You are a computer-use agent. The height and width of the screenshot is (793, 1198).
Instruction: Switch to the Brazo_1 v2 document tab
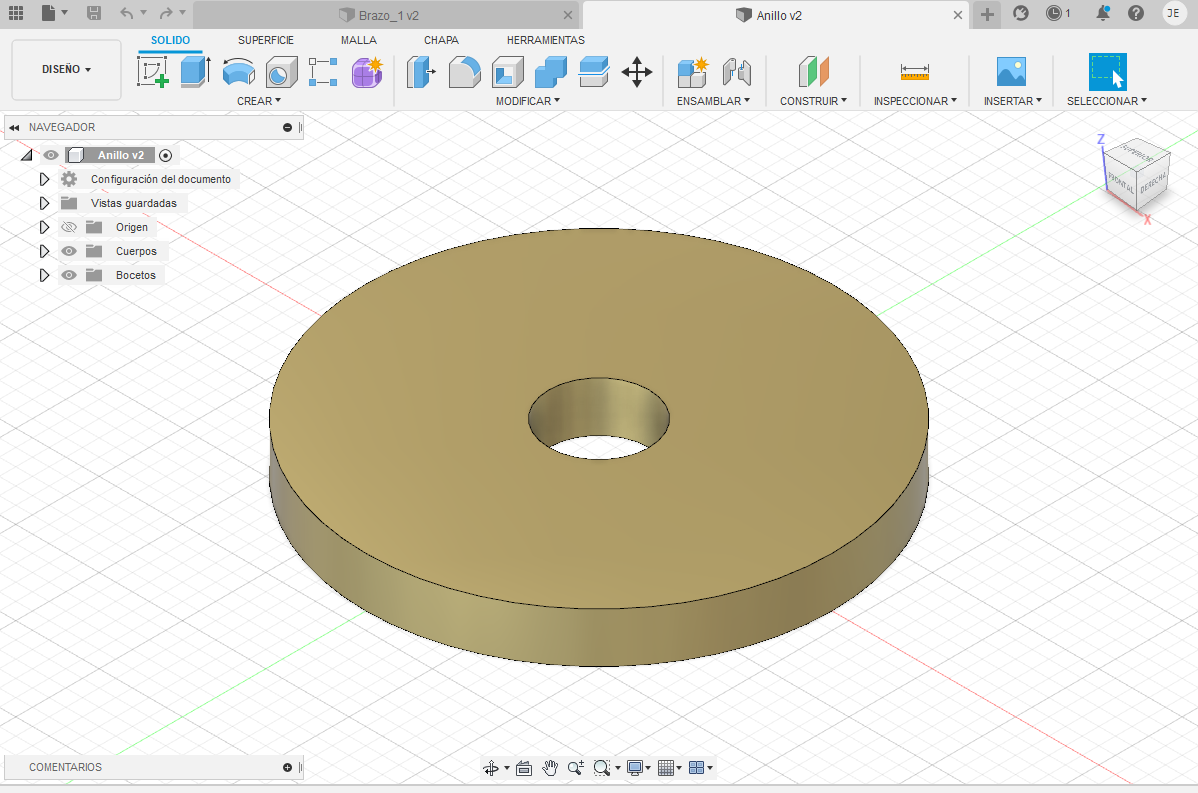tap(388, 15)
